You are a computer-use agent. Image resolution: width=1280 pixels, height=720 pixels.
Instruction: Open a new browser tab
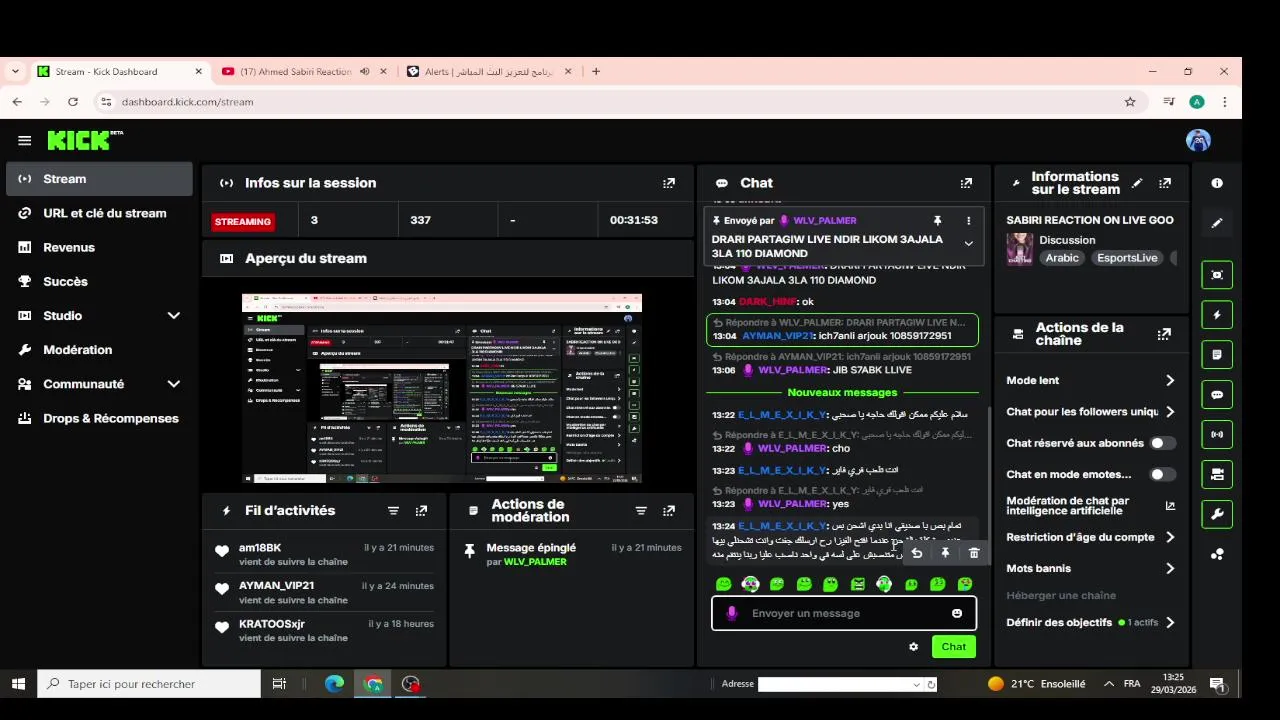point(596,72)
